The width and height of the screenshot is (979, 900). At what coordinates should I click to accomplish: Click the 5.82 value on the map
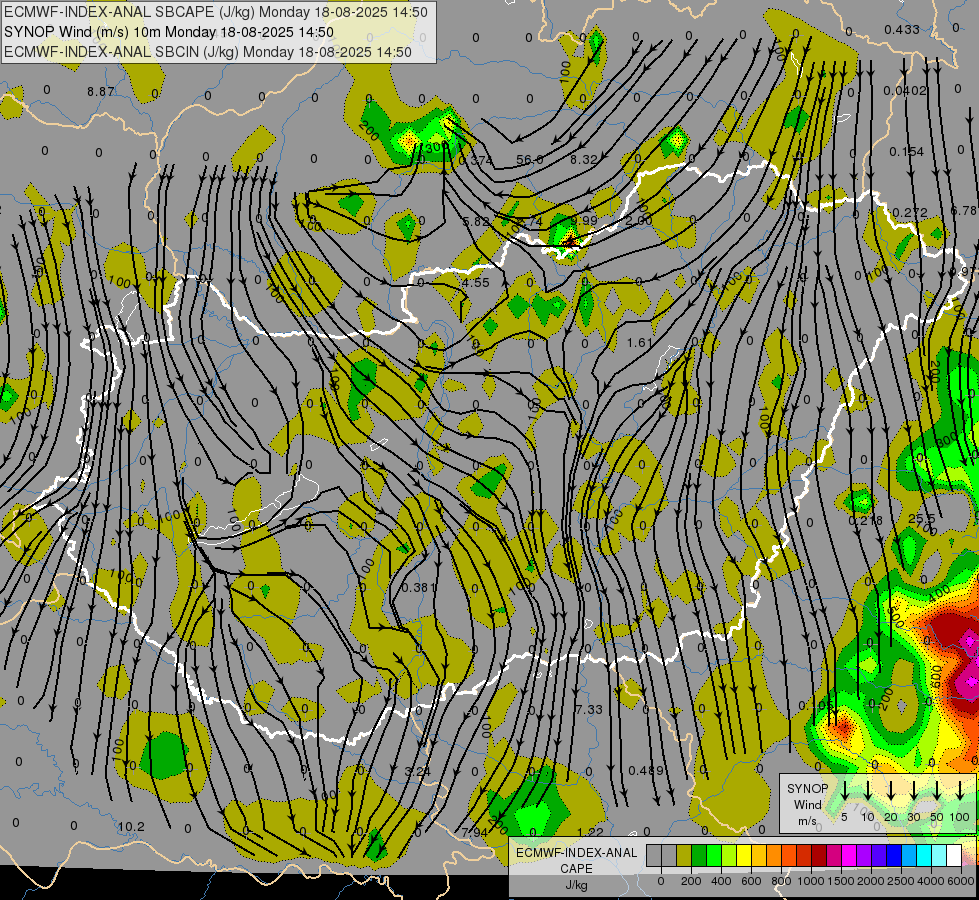point(476,221)
